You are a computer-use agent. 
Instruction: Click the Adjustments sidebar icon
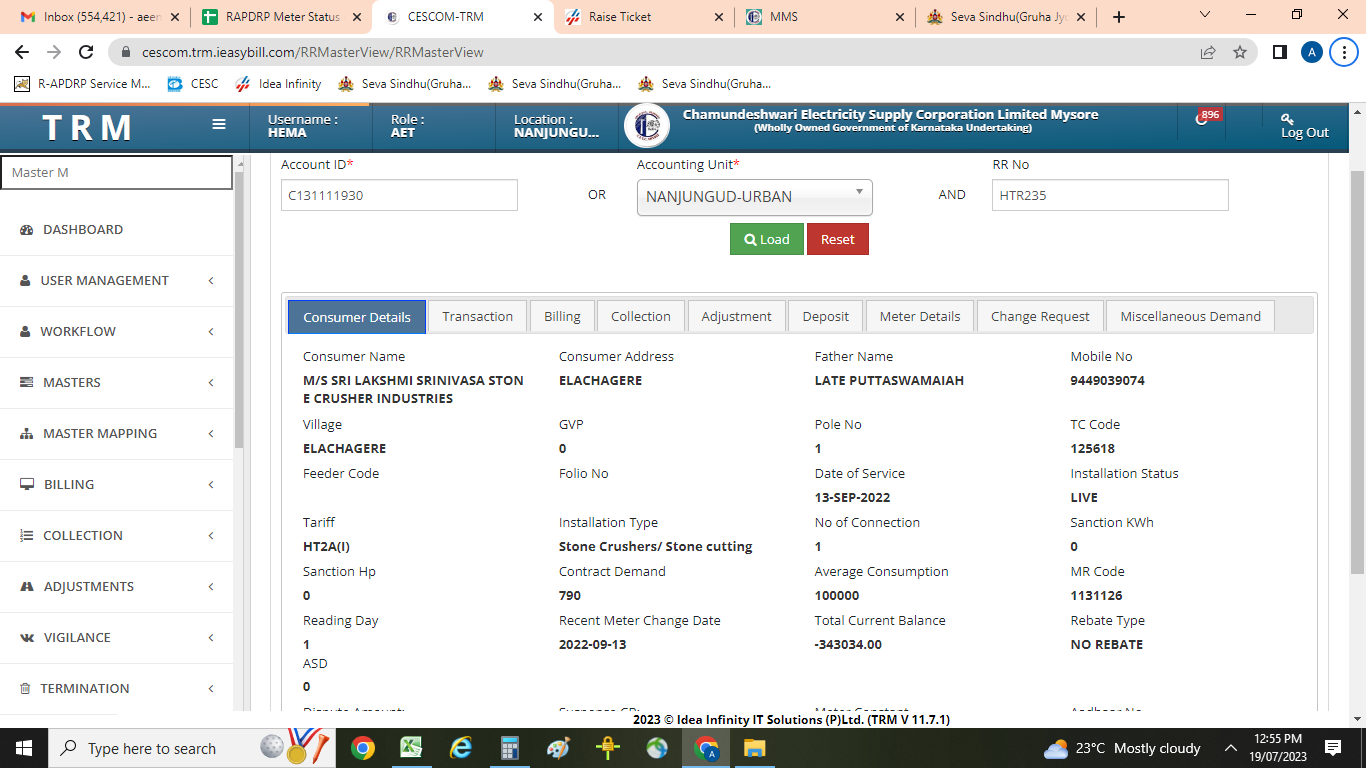coord(27,586)
